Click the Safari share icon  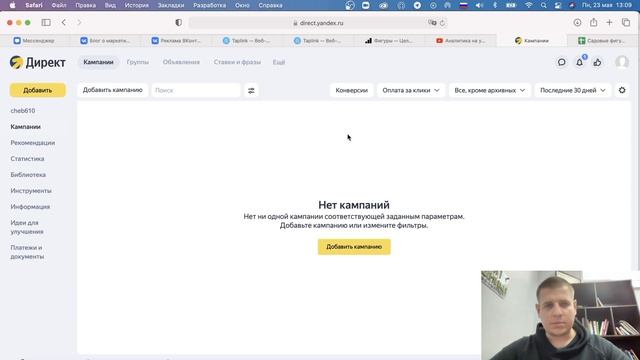(x=593, y=22)
